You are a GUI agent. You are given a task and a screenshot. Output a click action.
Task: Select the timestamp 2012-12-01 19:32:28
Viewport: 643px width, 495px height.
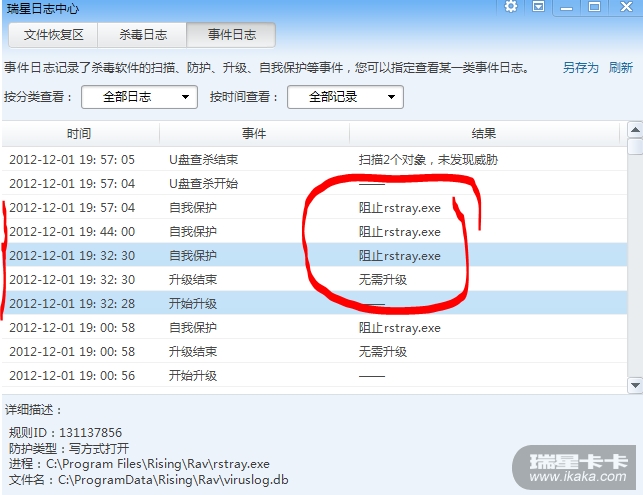pos(72,303)
